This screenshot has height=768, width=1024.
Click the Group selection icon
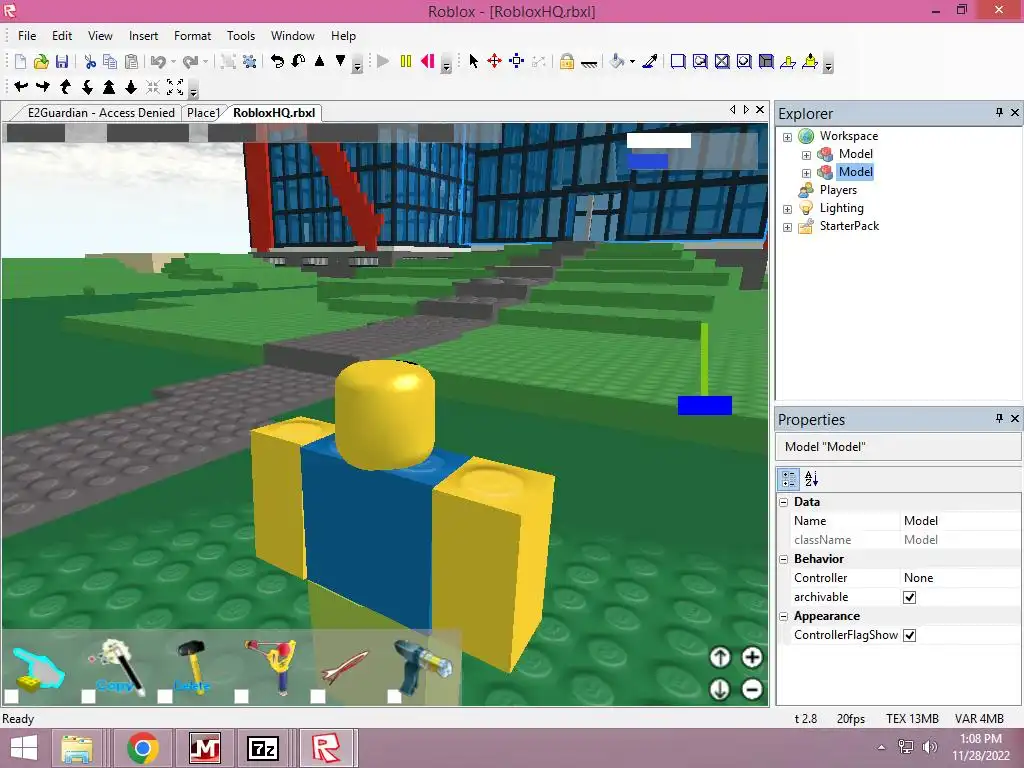[x=228, y=61]
